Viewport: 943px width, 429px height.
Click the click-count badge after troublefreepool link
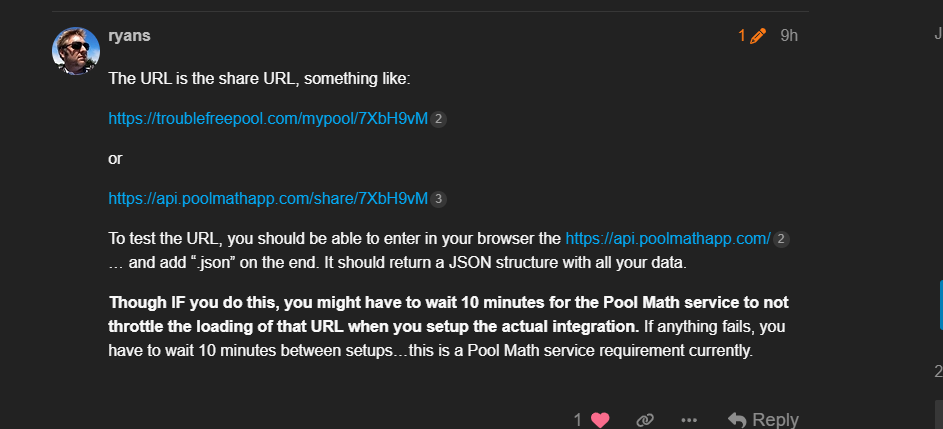(x=438, y=120)
